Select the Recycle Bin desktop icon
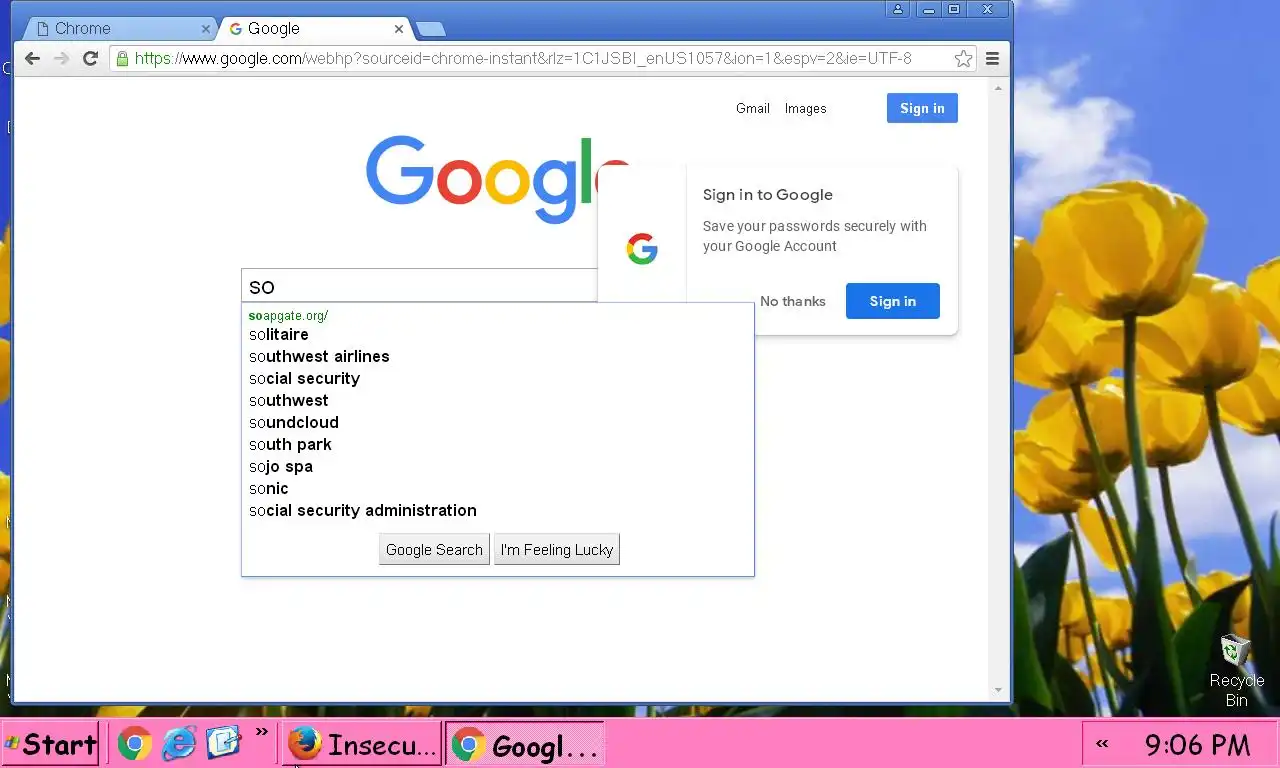 coord(1237,670)
